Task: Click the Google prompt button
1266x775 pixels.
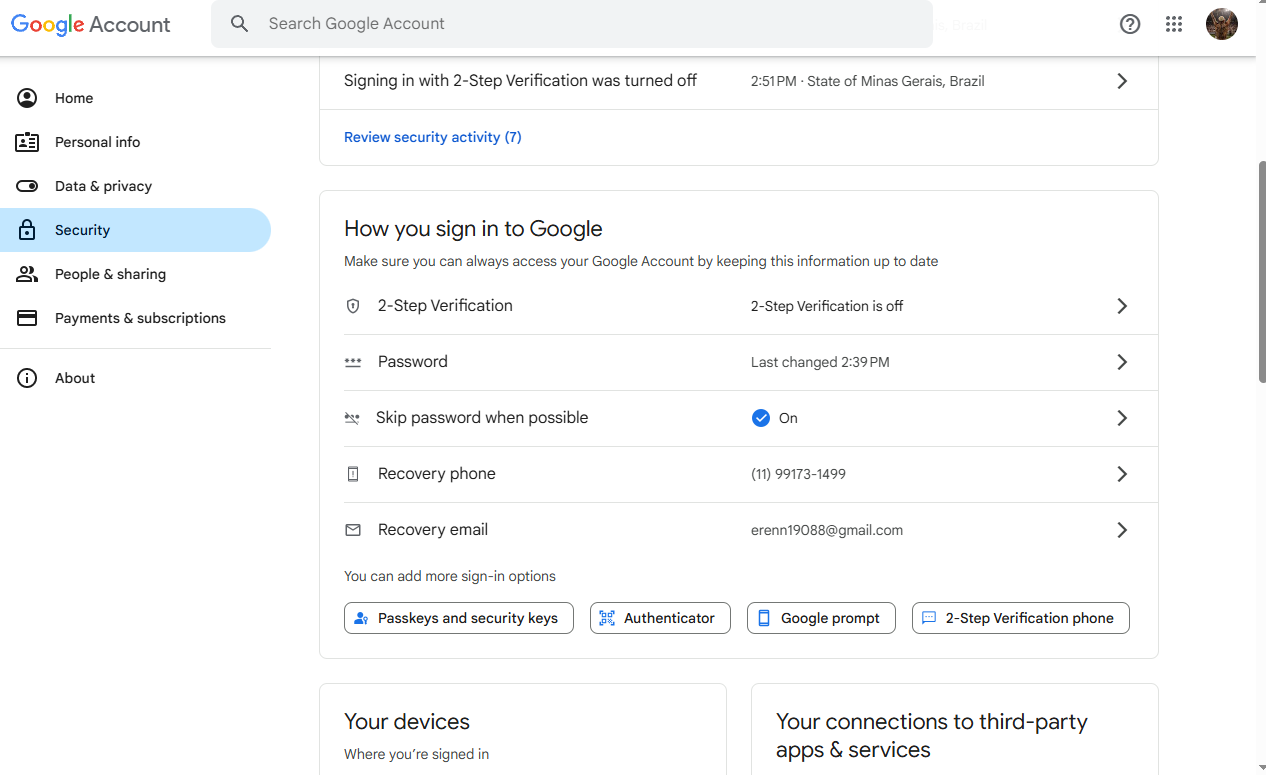Action: point(821,618)
